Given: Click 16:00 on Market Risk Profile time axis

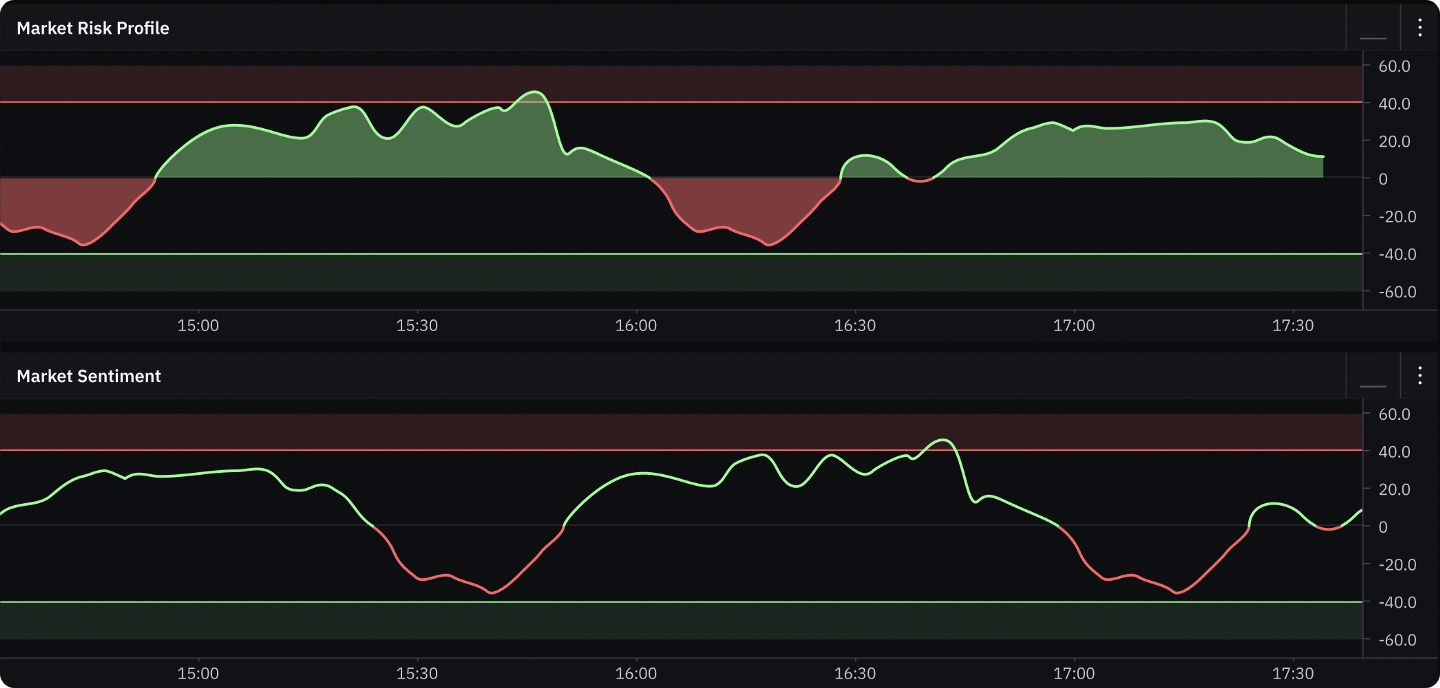Looking at the screenshot, I should point(636,326).
